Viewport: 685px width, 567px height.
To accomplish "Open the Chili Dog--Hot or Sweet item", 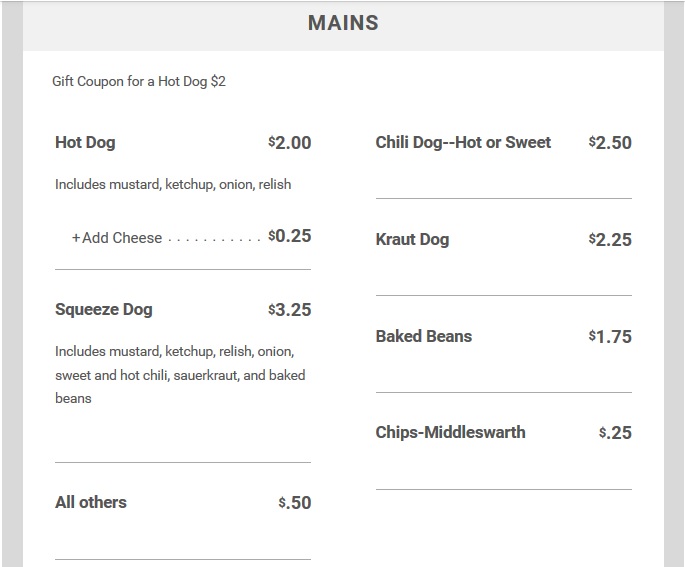I will (463, 142).
